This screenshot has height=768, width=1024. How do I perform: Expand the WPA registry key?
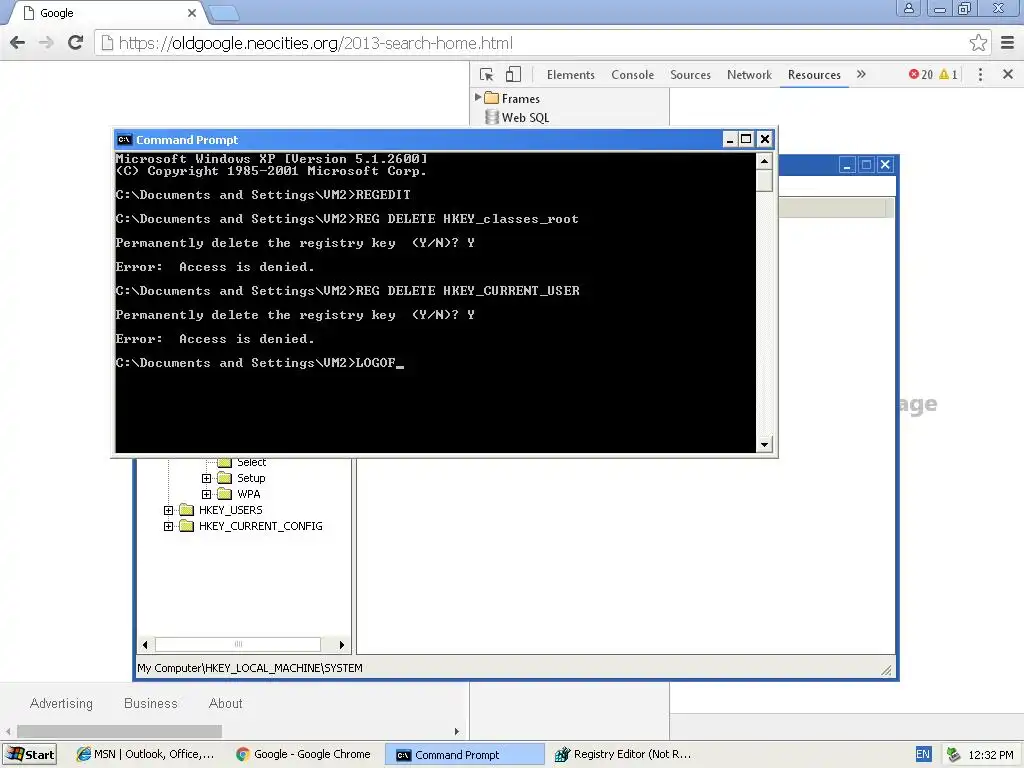[x=206, y=494]
